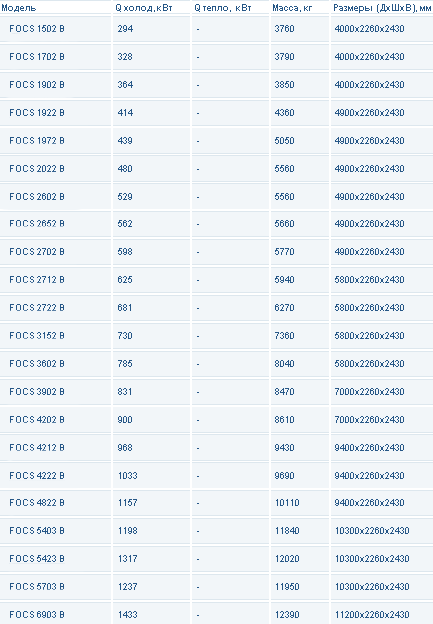Click the FOCS 6903 B model
This screenshot has width=433, height=624.
coord(37,614)
